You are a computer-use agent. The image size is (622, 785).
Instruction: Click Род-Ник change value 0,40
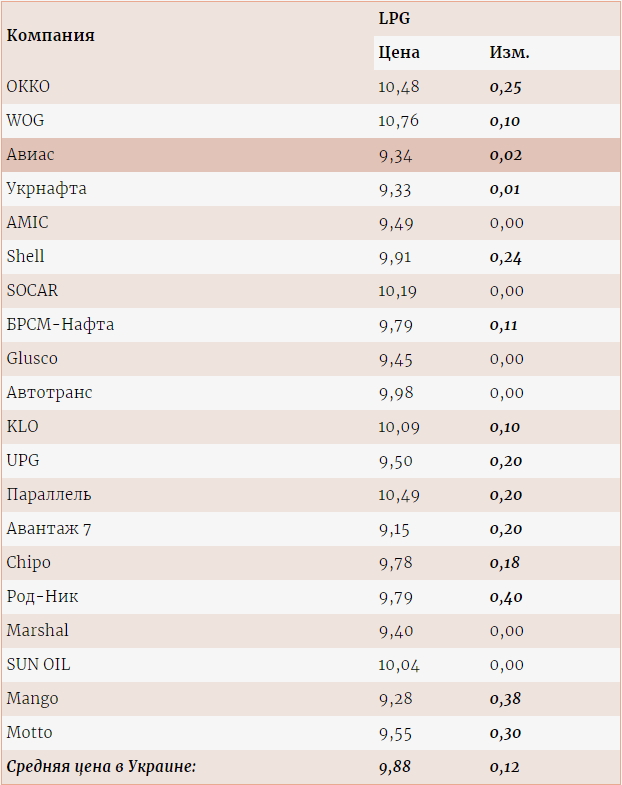(x=506, y=597)
